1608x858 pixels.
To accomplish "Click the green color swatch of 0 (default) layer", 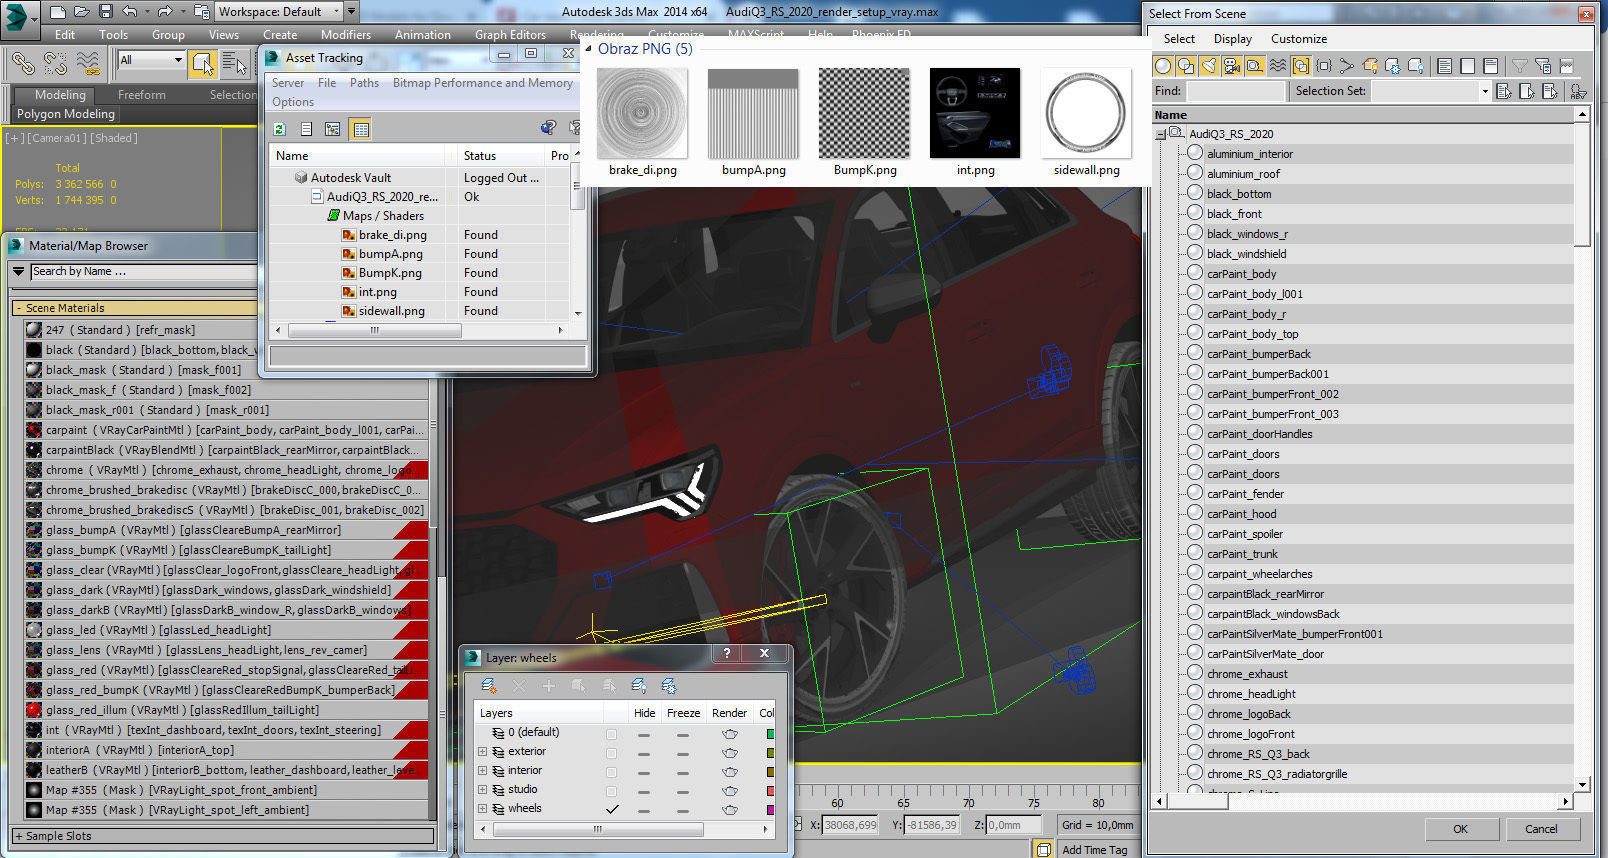I will click(770, 733).
